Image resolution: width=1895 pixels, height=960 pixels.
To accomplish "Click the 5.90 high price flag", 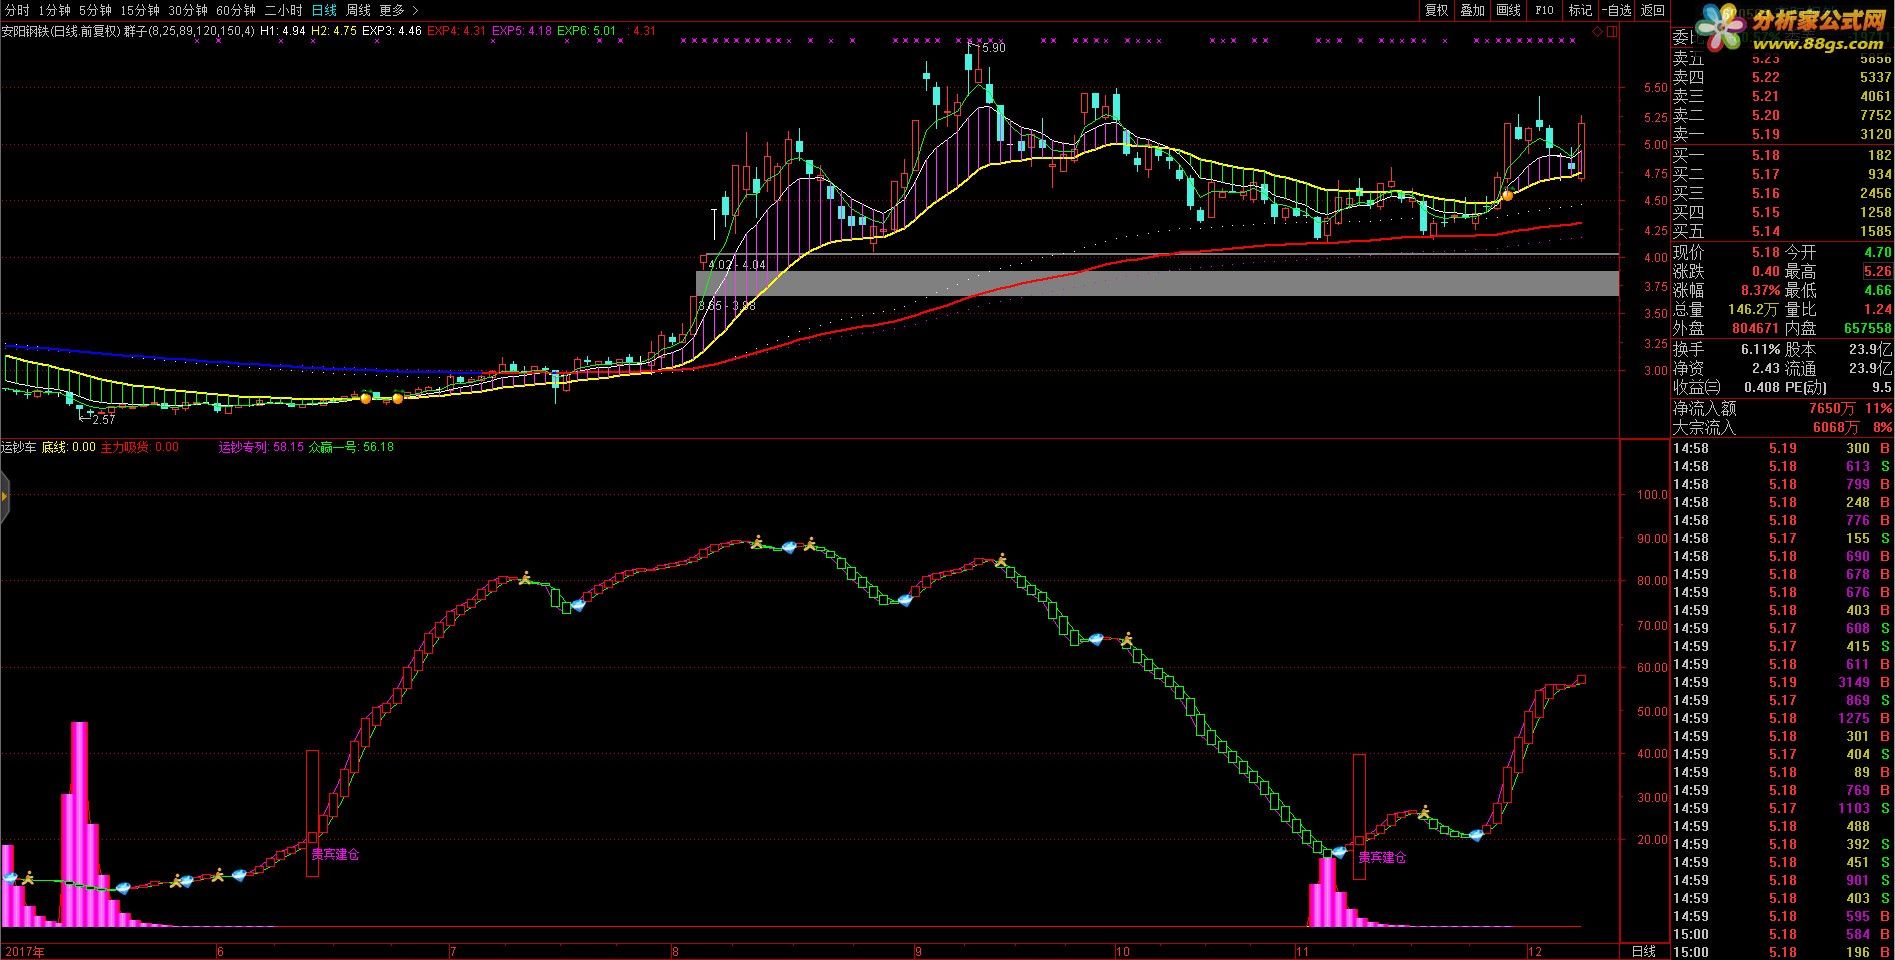I will [x=992, y=48].
